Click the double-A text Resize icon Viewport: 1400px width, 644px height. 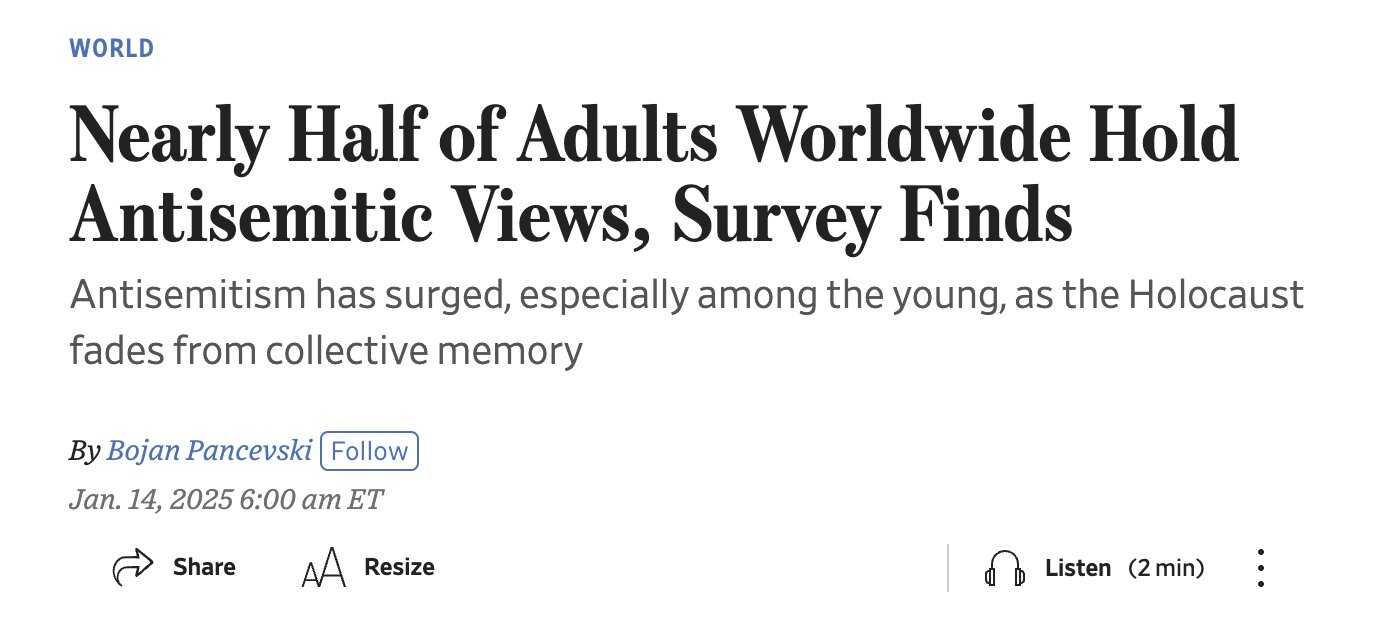tap(324, 569)
